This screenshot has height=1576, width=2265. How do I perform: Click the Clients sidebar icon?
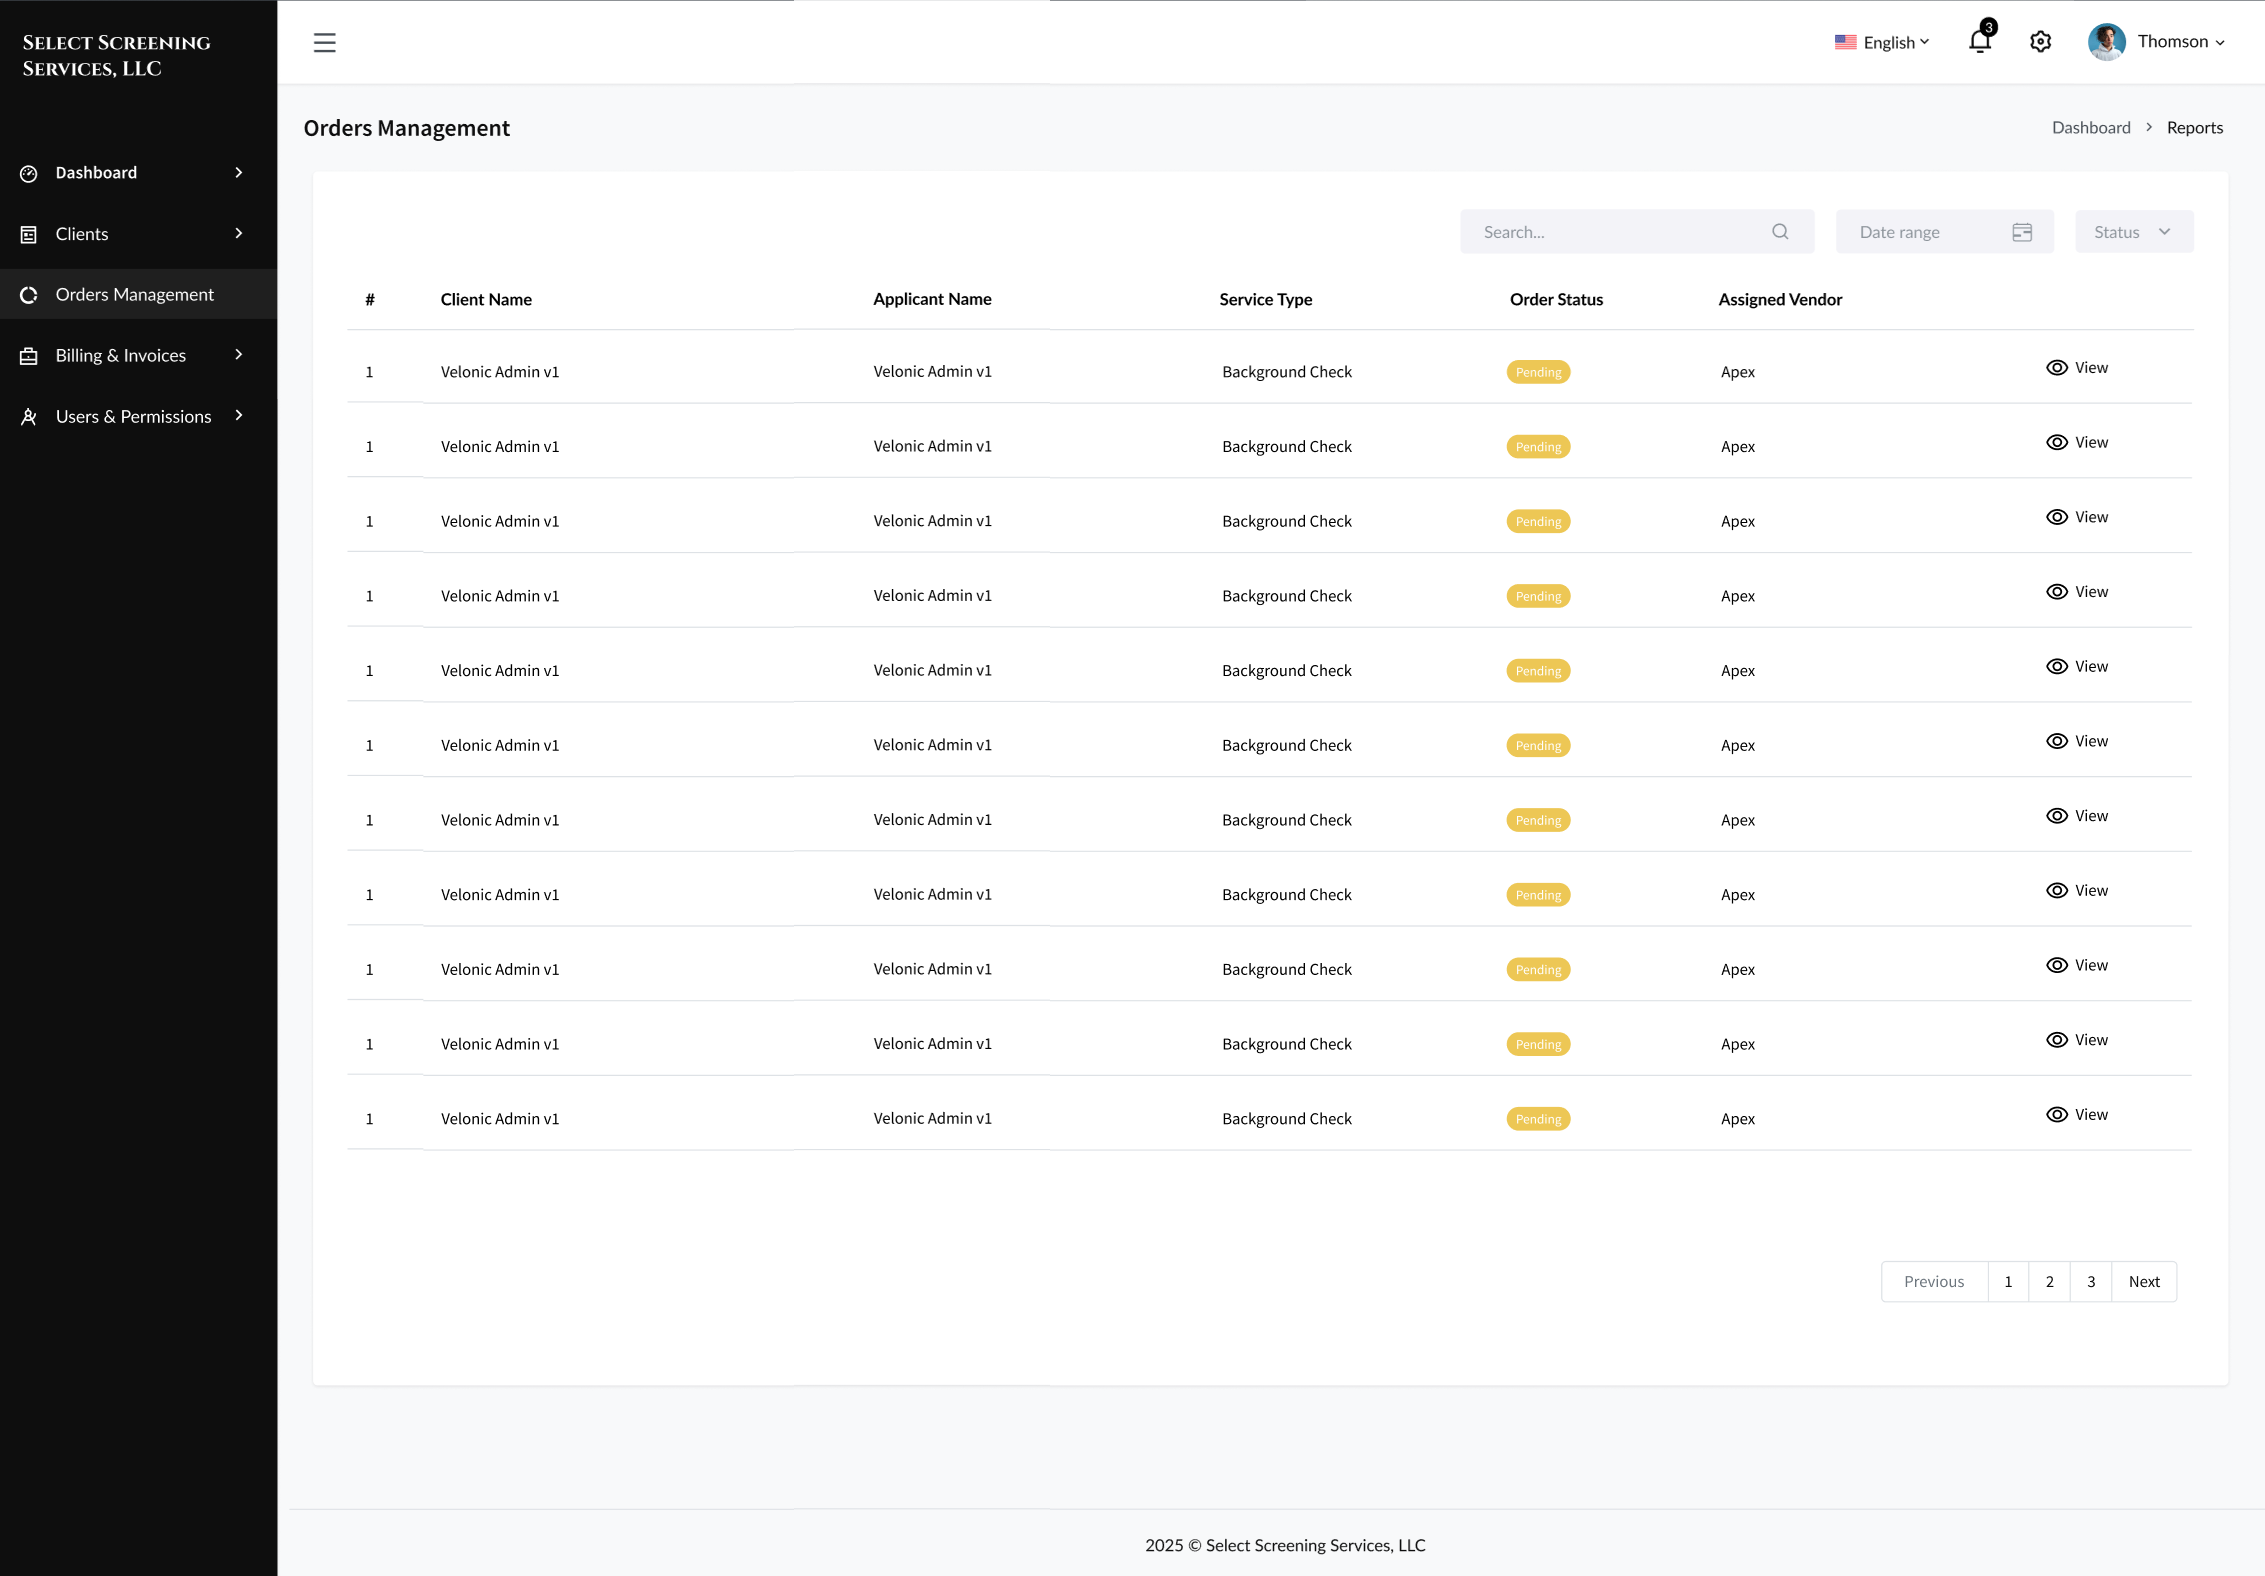click(29, 234)
